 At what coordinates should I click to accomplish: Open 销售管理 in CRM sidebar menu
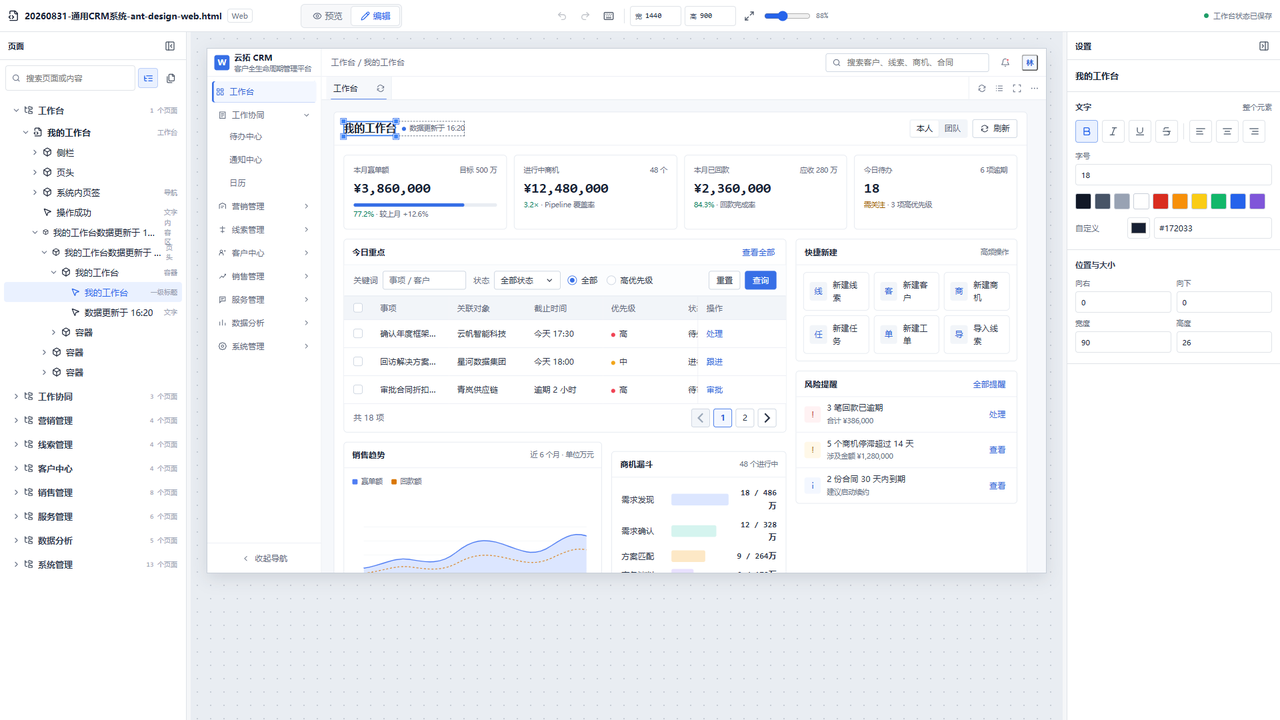[x=265, y=276]
